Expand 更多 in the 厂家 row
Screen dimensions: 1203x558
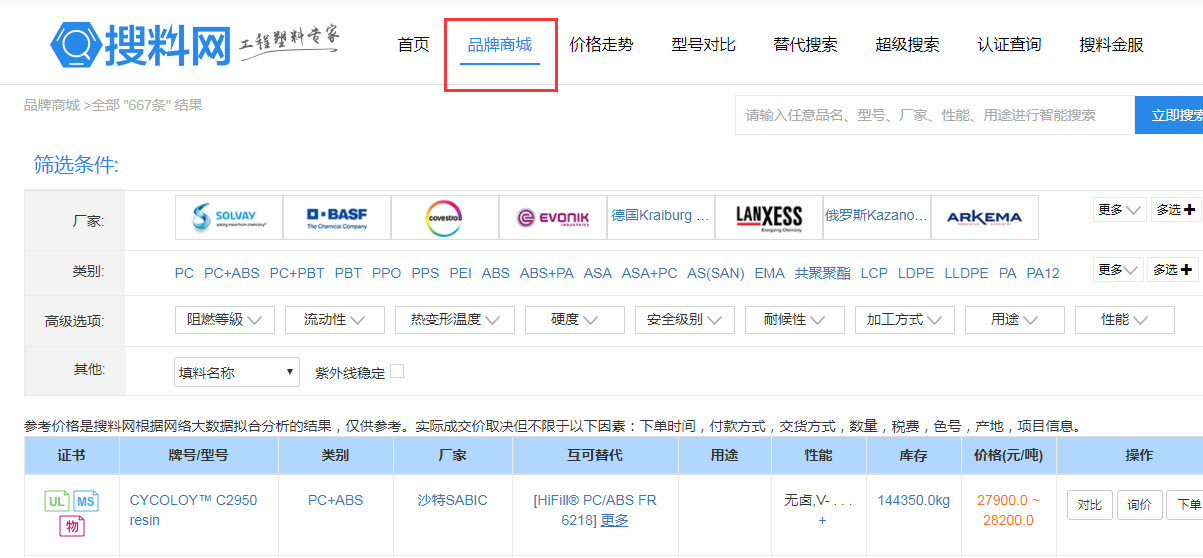1118,210
